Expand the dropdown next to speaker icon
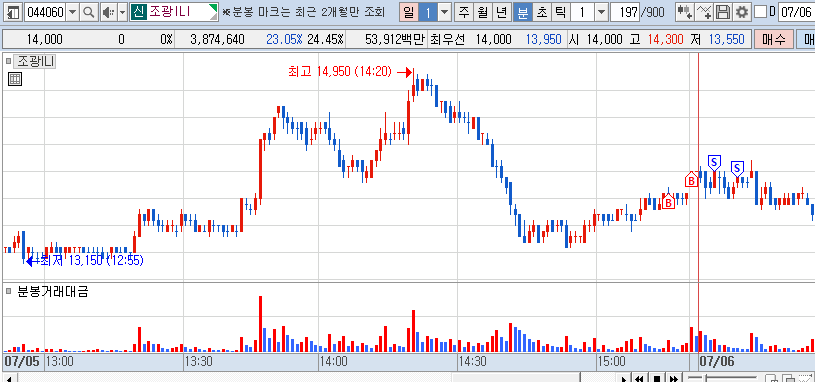This screenshot has width=815, height=382. (122, 12)
